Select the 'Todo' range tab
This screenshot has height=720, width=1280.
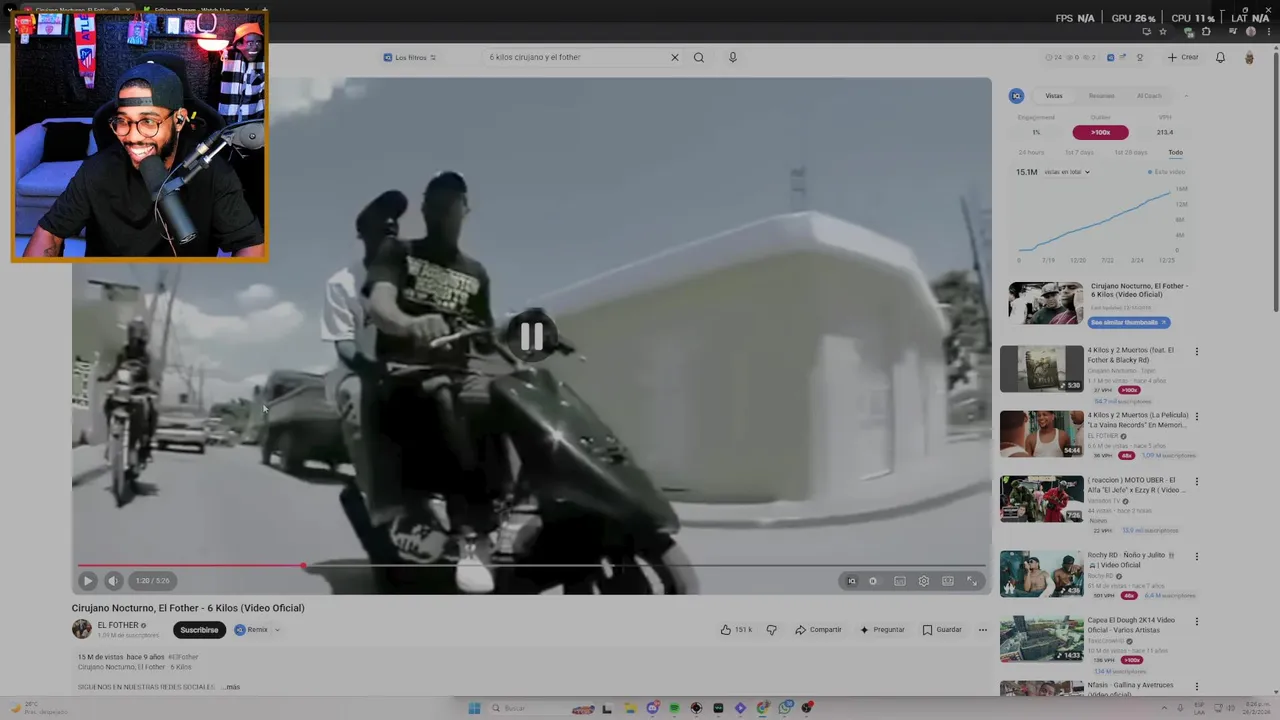pos(1175,152)
